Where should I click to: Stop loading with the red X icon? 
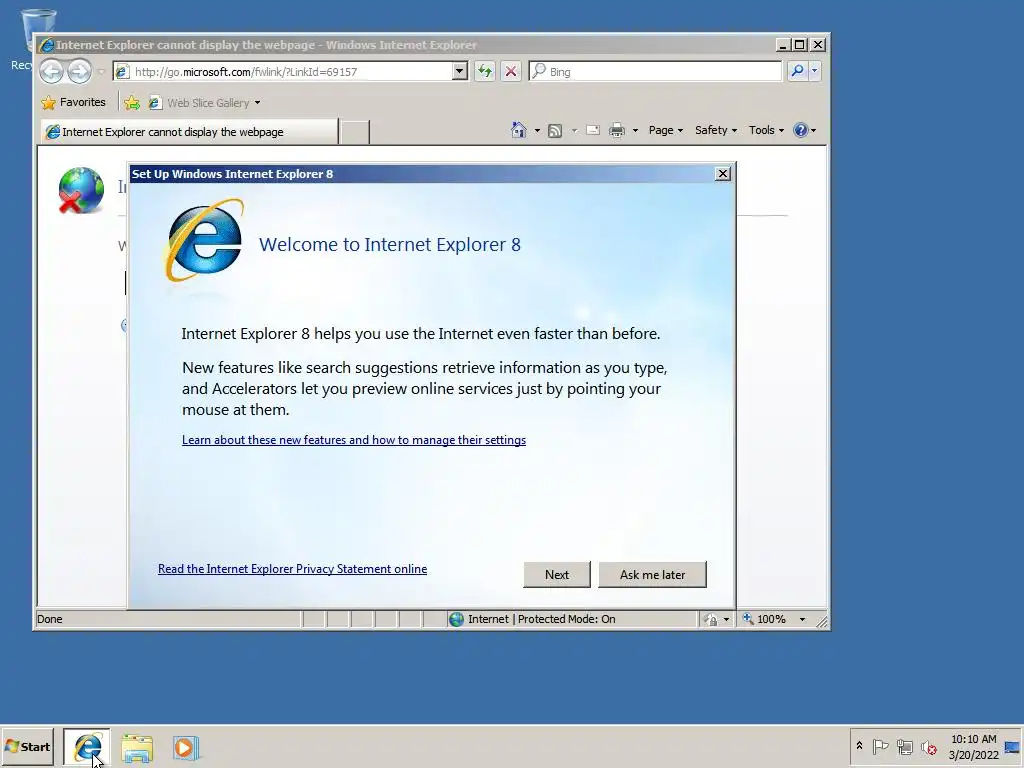tap(511, 71)
